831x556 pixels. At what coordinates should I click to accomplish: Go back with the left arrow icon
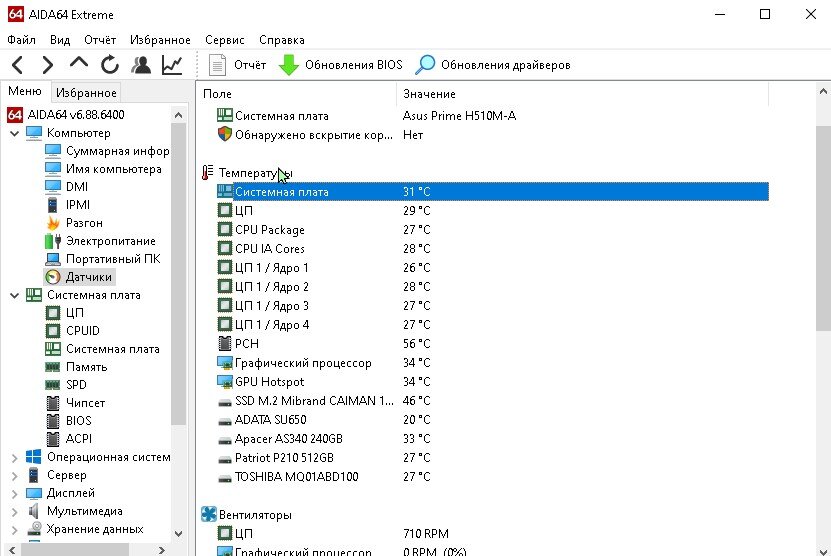coord(17,65)
